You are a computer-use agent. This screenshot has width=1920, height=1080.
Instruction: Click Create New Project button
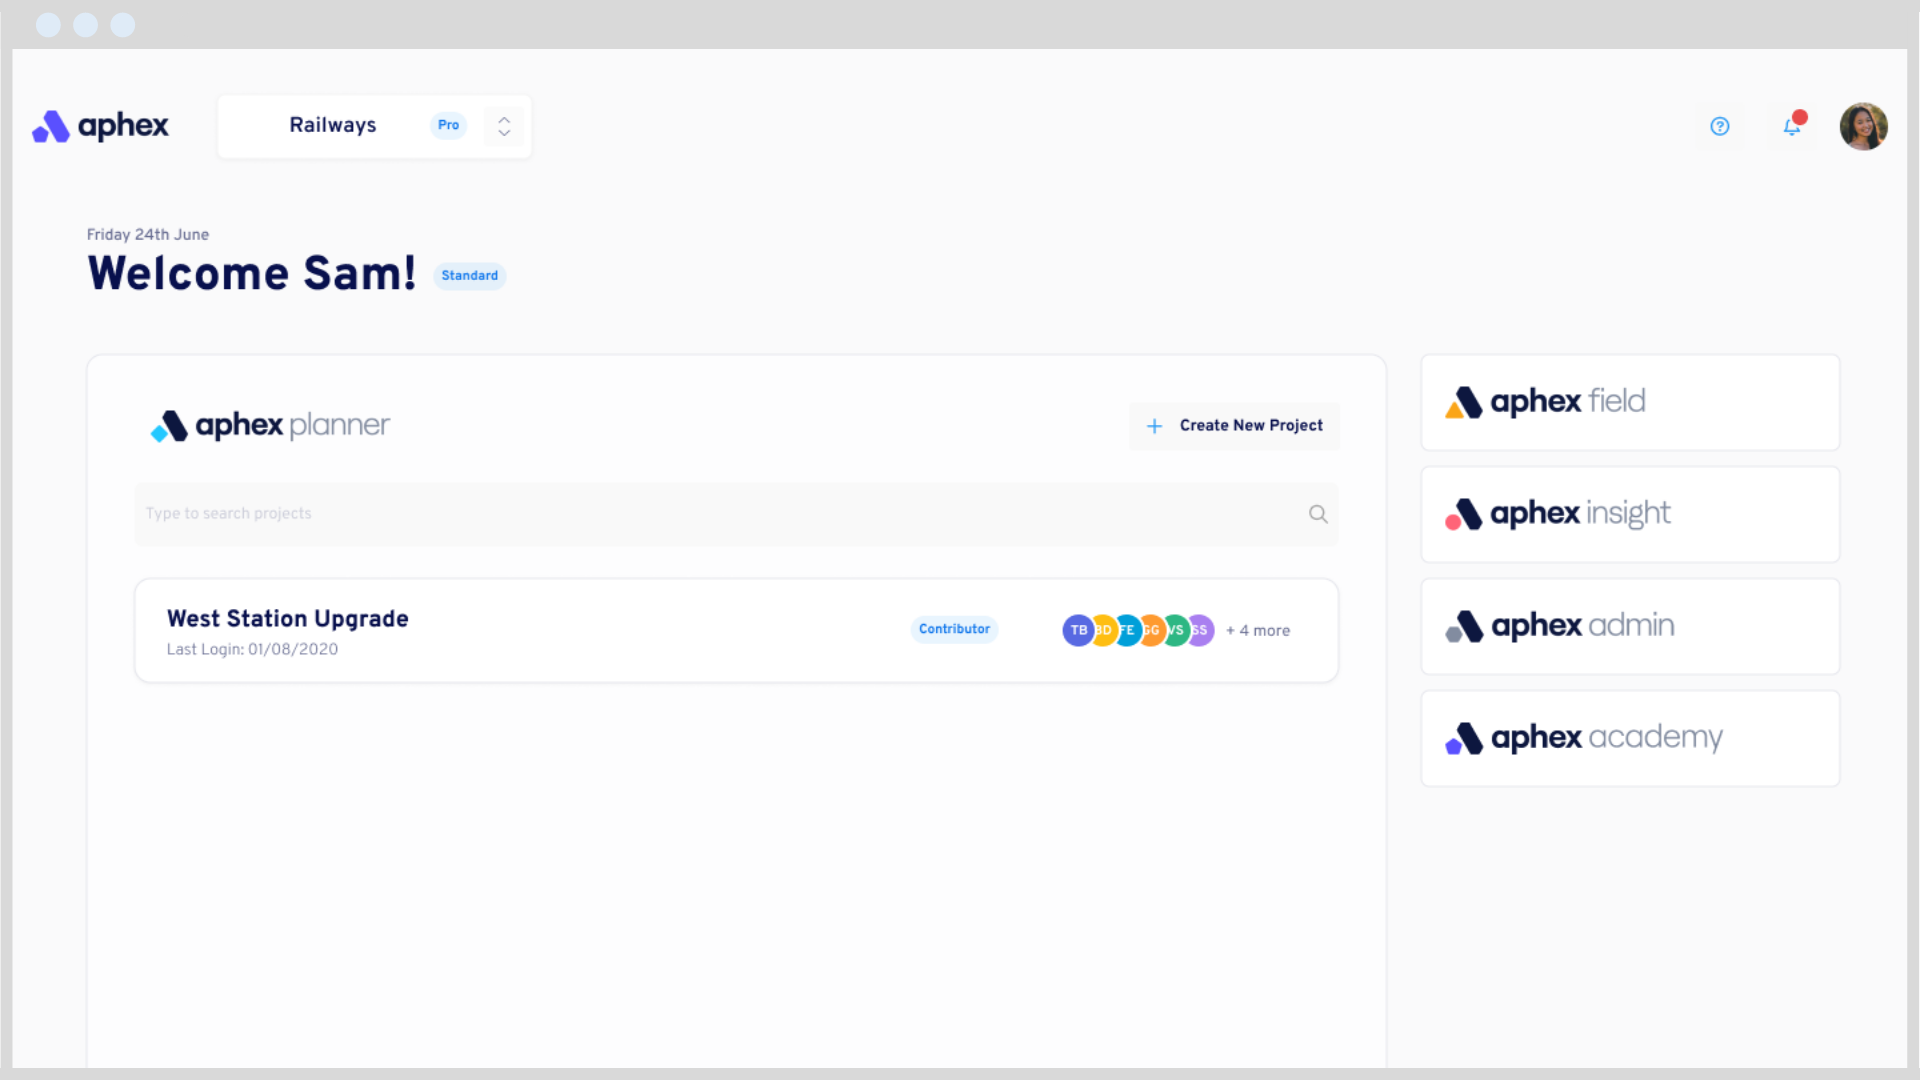(1234, 426)
